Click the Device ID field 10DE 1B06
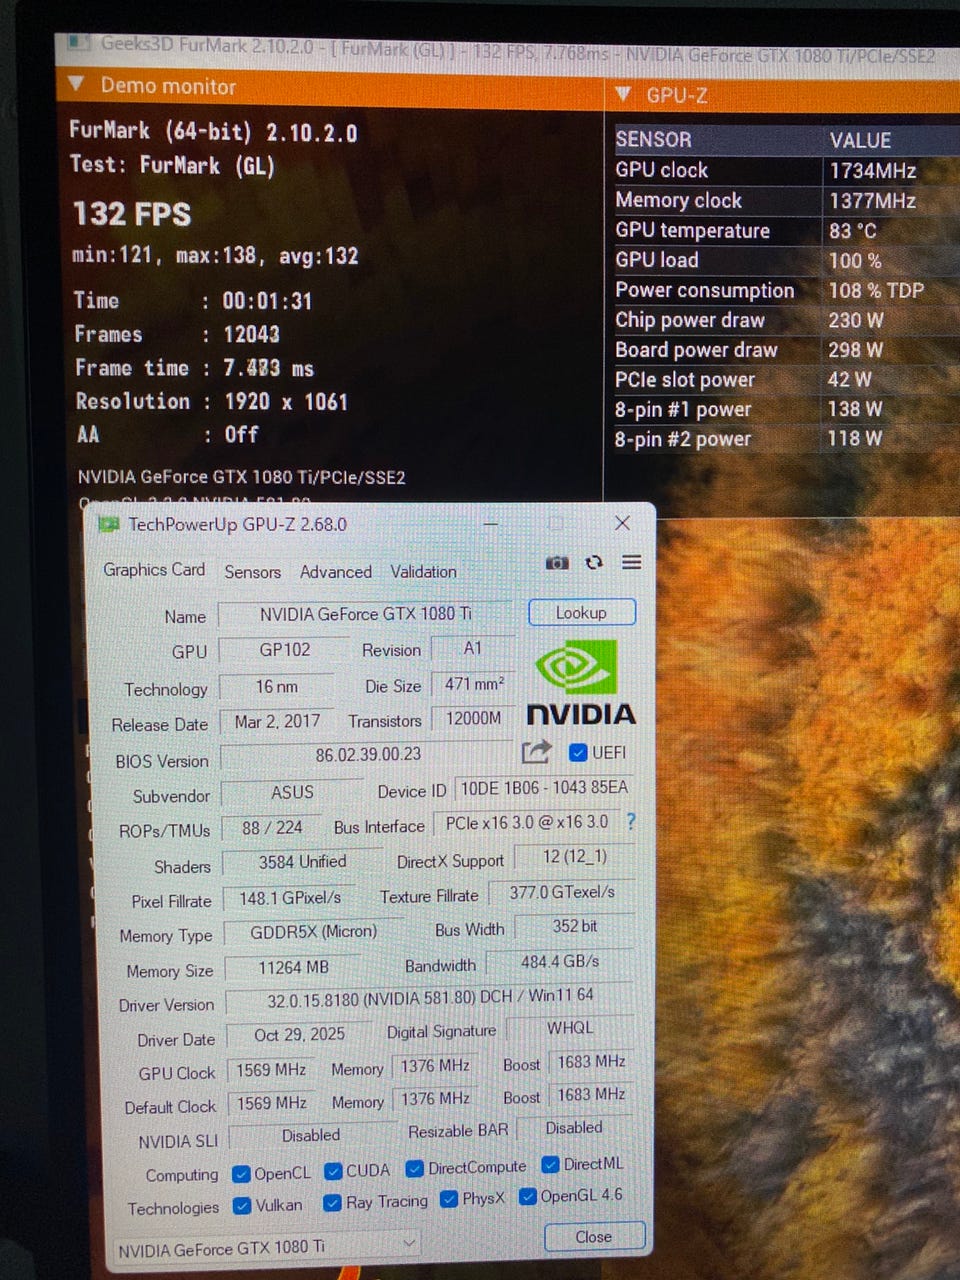Image resolution: width=960 pixels, height=1280 pixels. [x=544, y=788]
